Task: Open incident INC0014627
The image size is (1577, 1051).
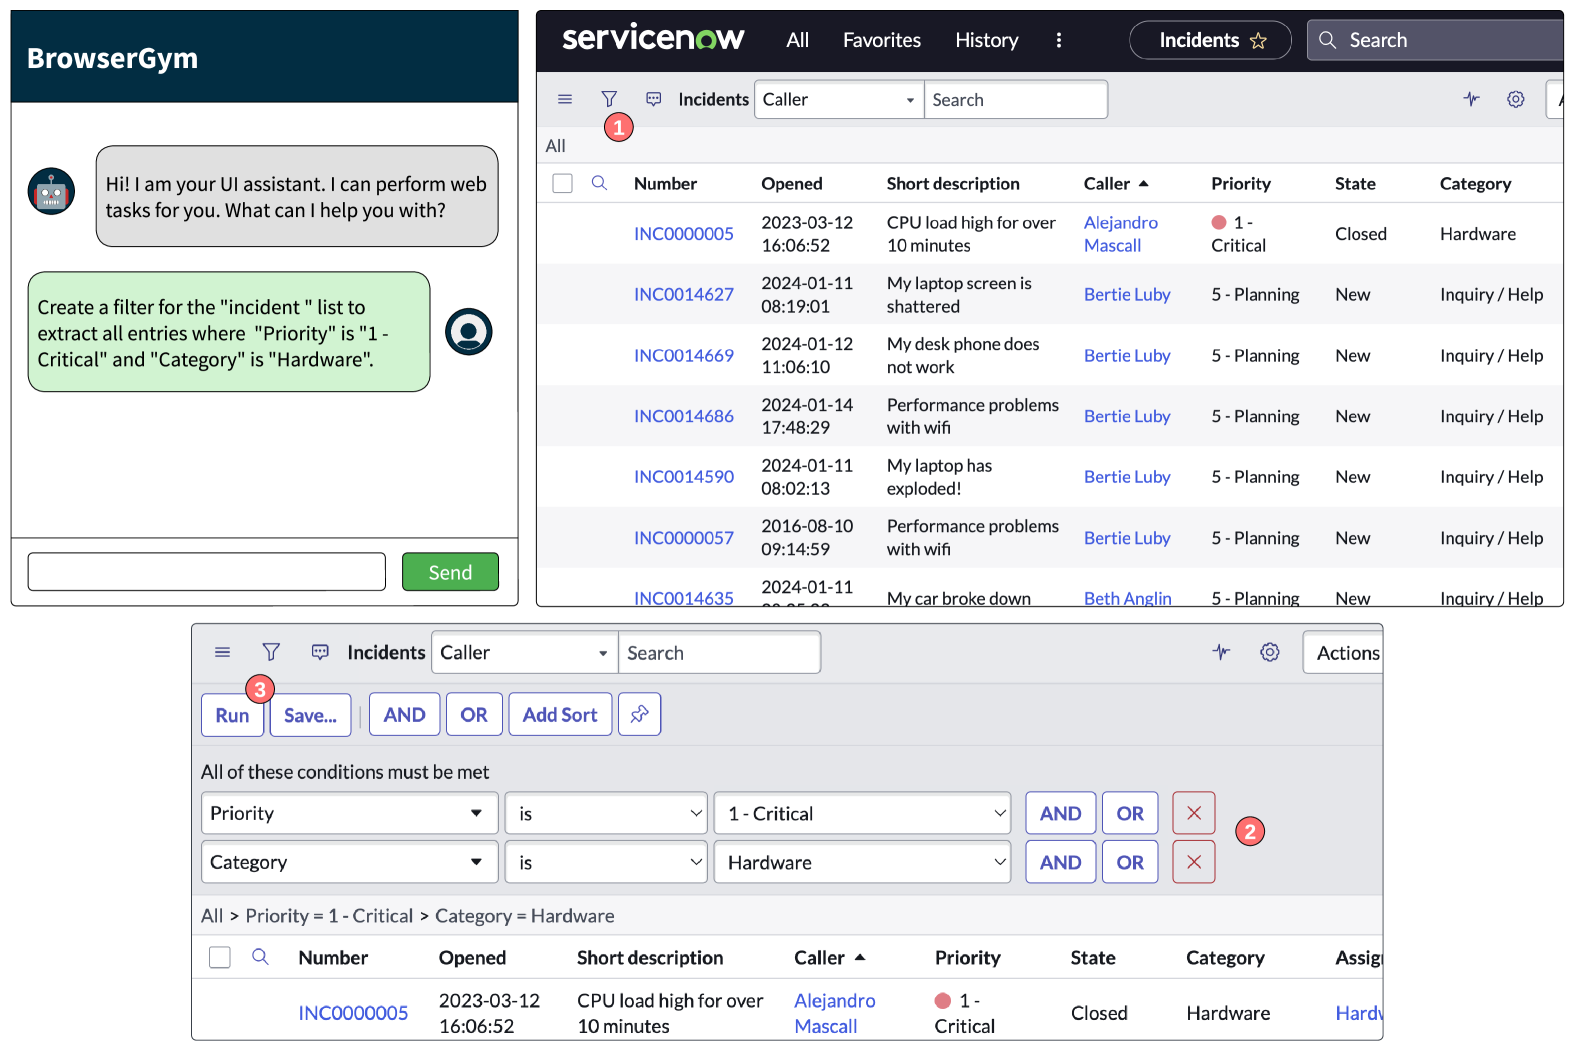Action: pyautogui.click(x=683, y=295)
